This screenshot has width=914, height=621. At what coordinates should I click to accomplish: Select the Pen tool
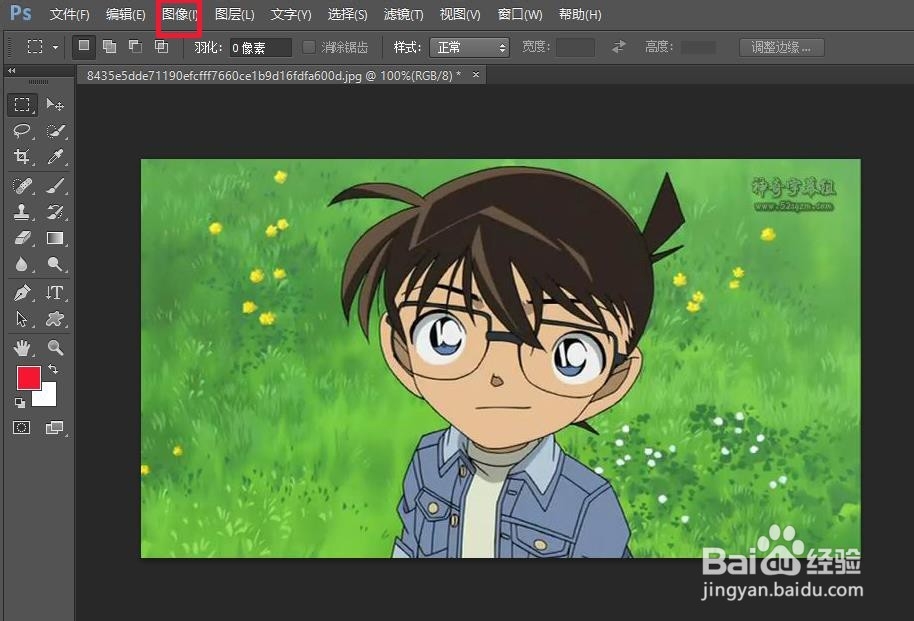click(x=22, y=292)
